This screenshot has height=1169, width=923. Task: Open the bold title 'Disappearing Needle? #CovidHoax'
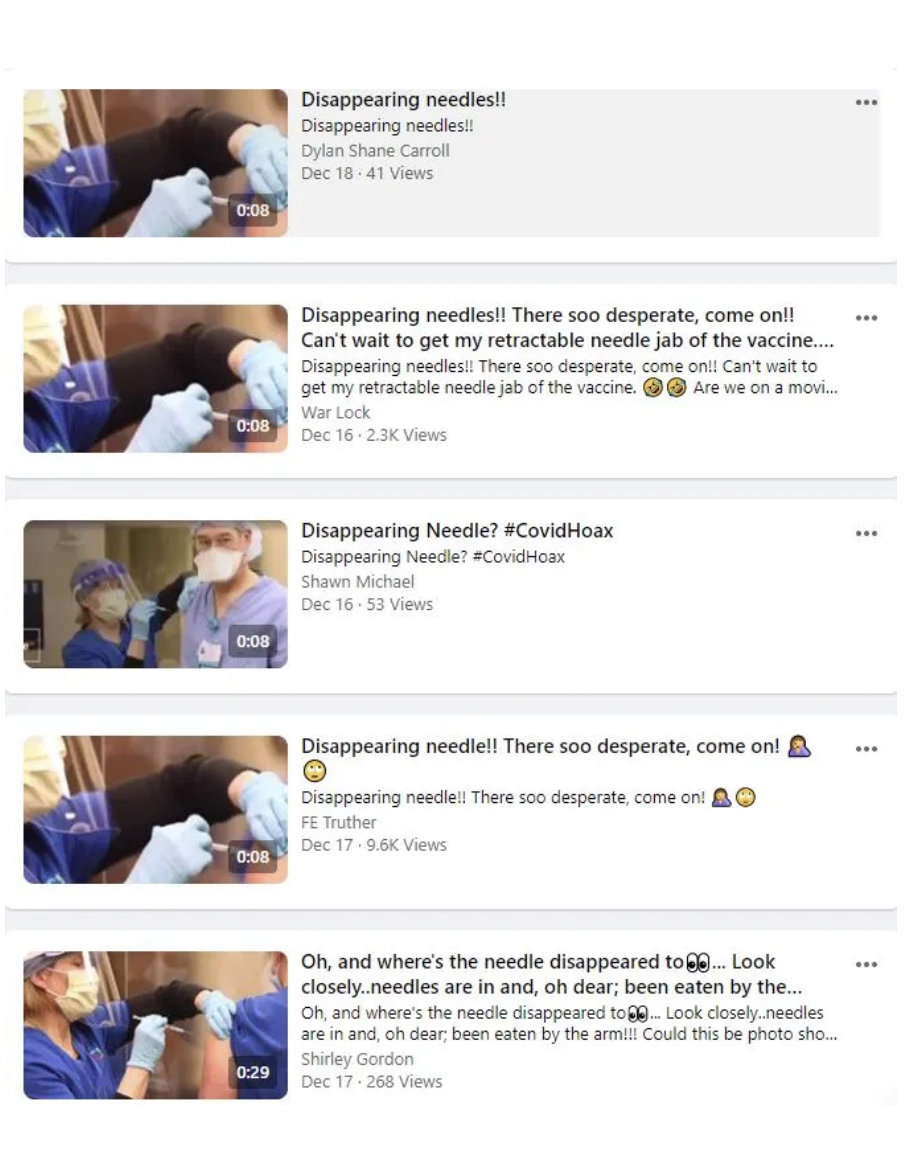457,531
